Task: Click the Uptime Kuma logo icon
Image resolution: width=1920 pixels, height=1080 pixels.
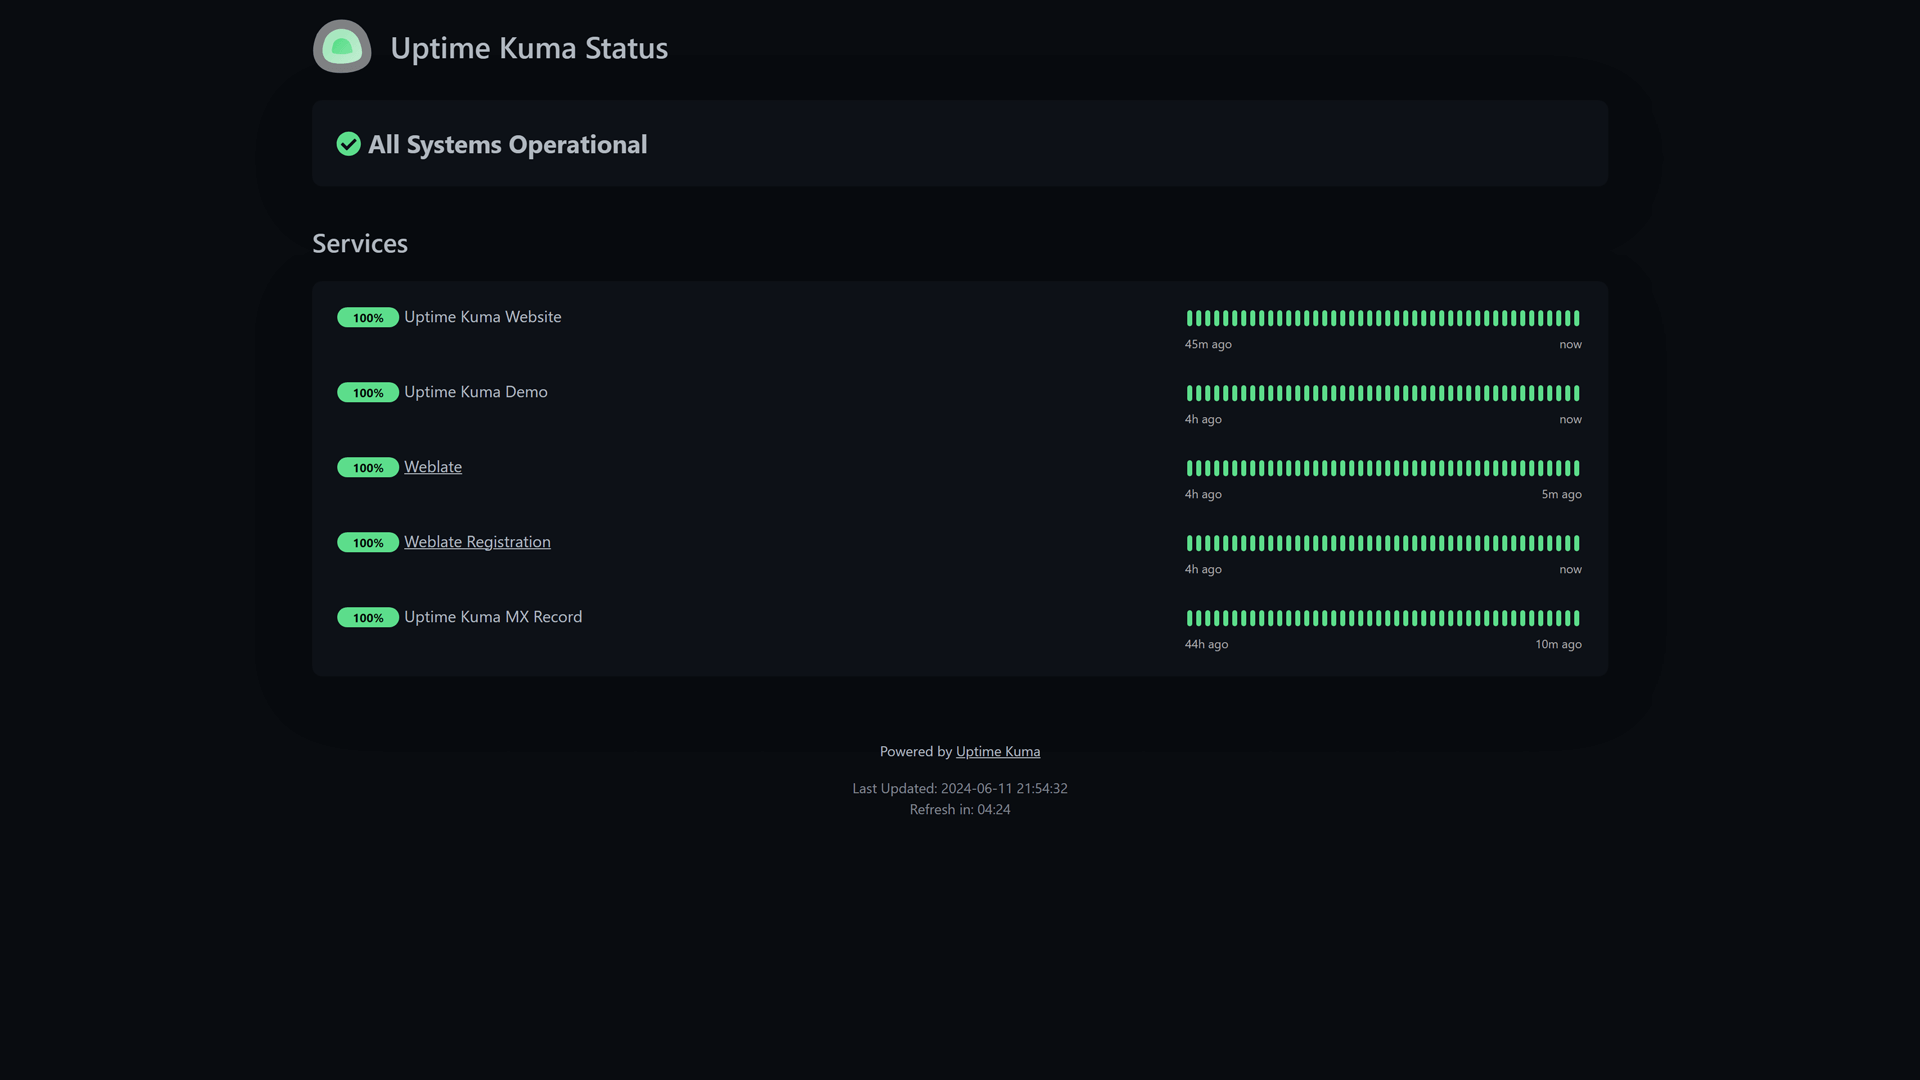Action: [x=341, y=46]
